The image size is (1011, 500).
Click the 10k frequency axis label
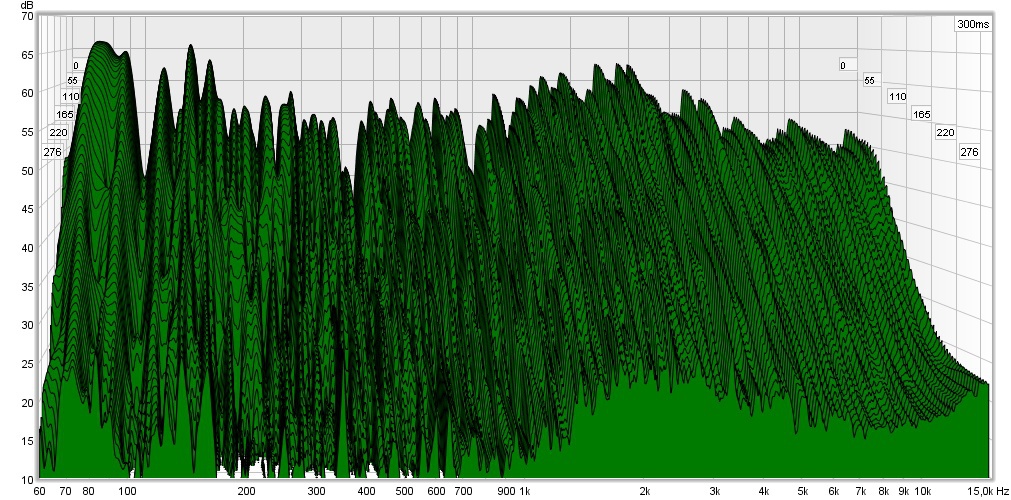923,491
